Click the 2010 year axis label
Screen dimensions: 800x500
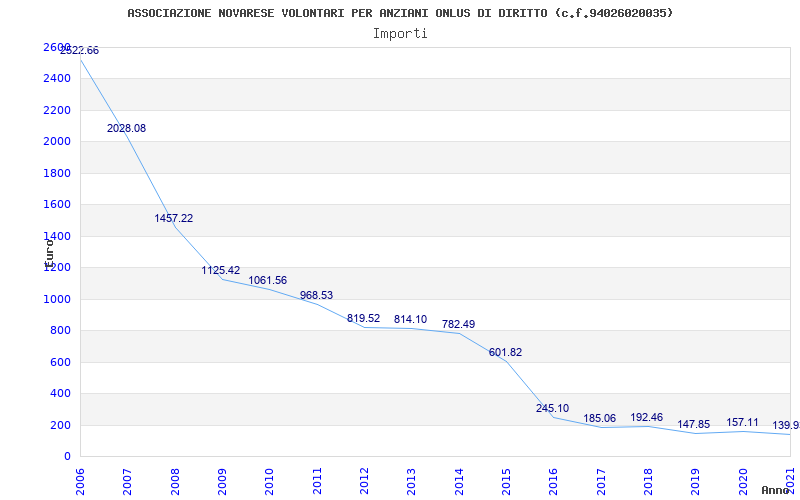269,482
